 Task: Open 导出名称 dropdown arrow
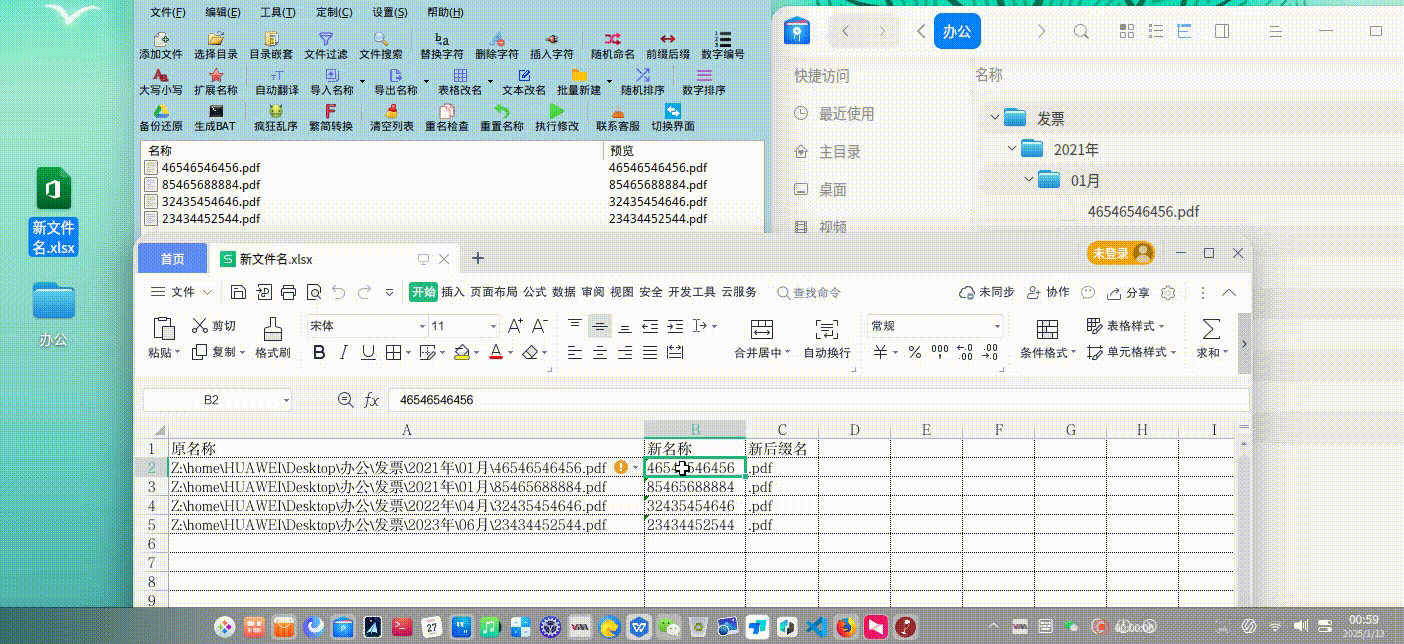(426, 81)
